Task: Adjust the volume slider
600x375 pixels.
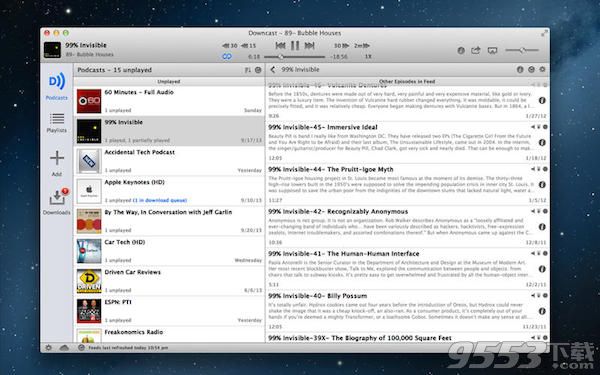Action: click(522, 50)
